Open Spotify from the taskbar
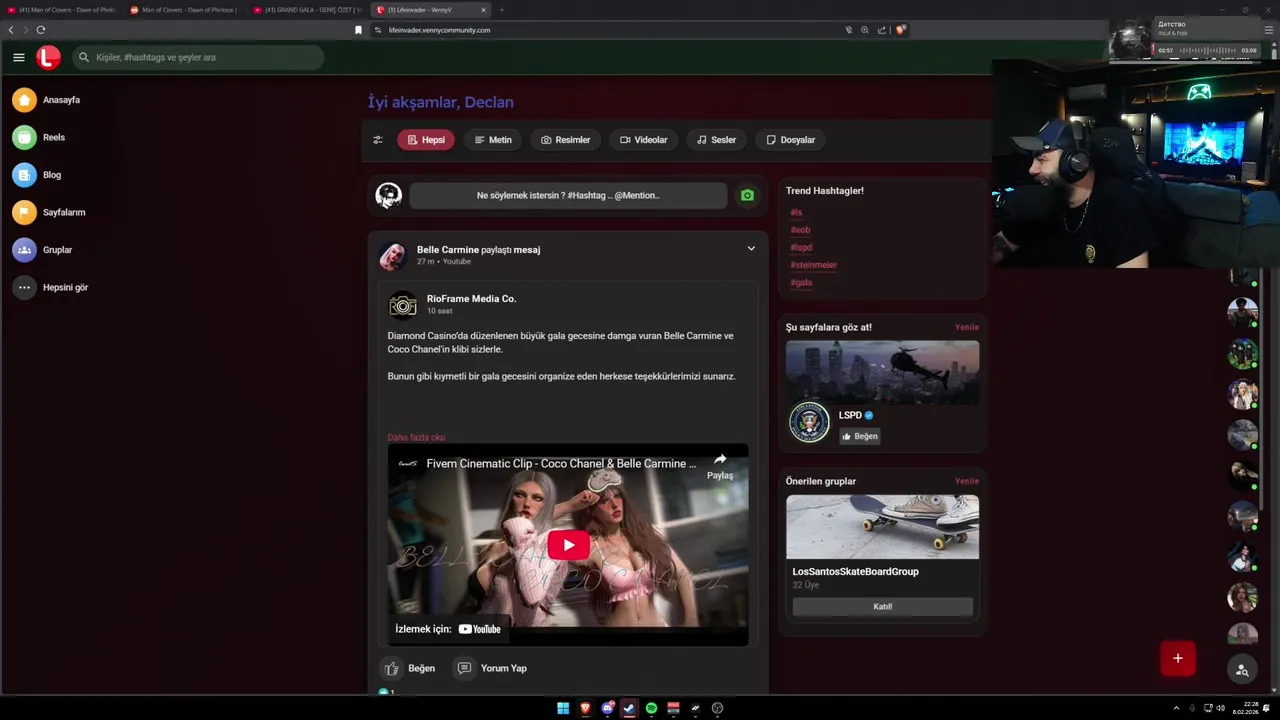This screenshot has height=720, width=1280. point(651,708)
